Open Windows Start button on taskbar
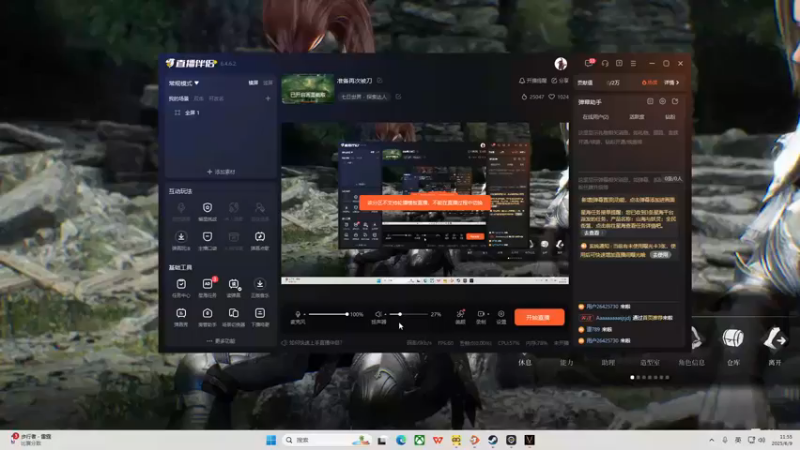The width and height of the screenshot is (800, 450). [x=271, y=440]
